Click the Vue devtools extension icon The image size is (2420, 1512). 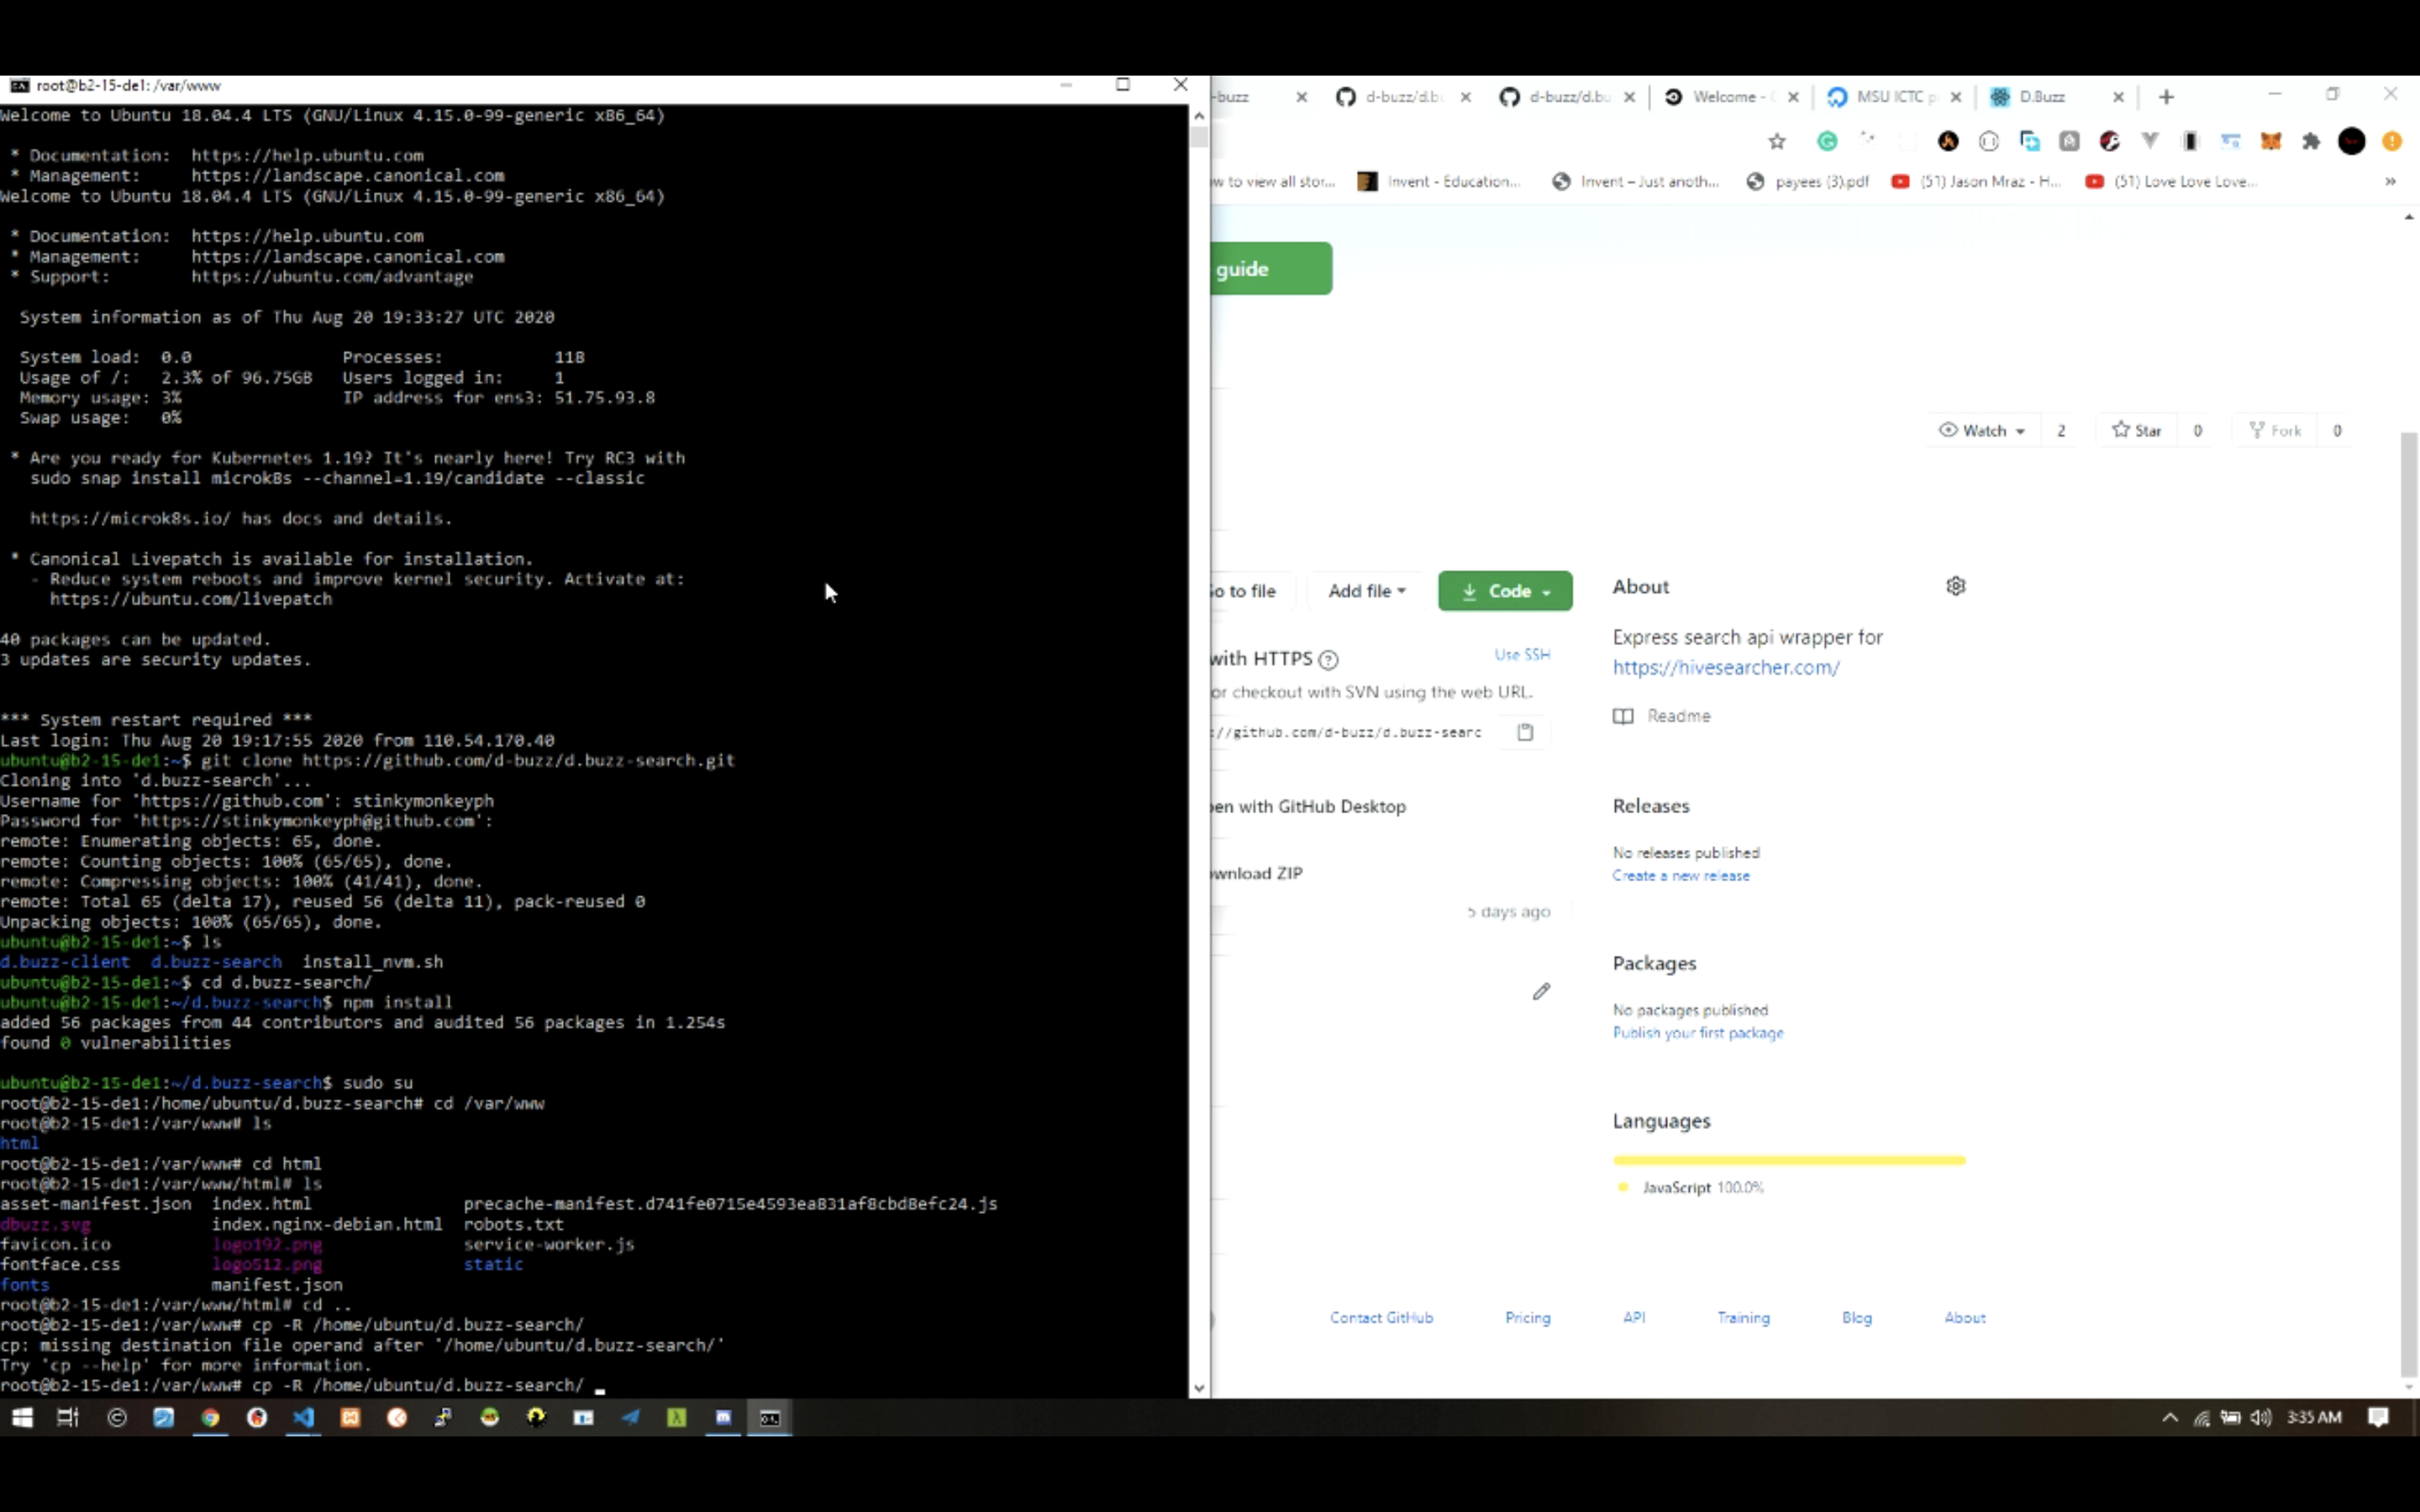(2150, 142)
